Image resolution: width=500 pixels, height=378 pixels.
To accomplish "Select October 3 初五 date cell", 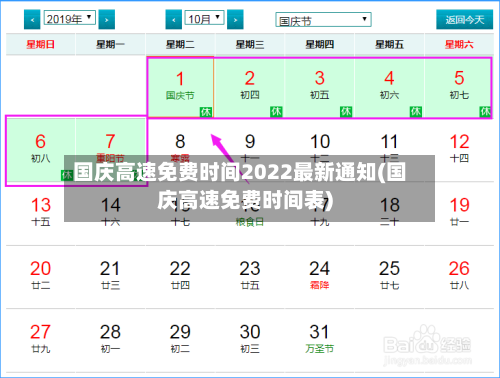I will pyautogui.click(x=320, y=87).
